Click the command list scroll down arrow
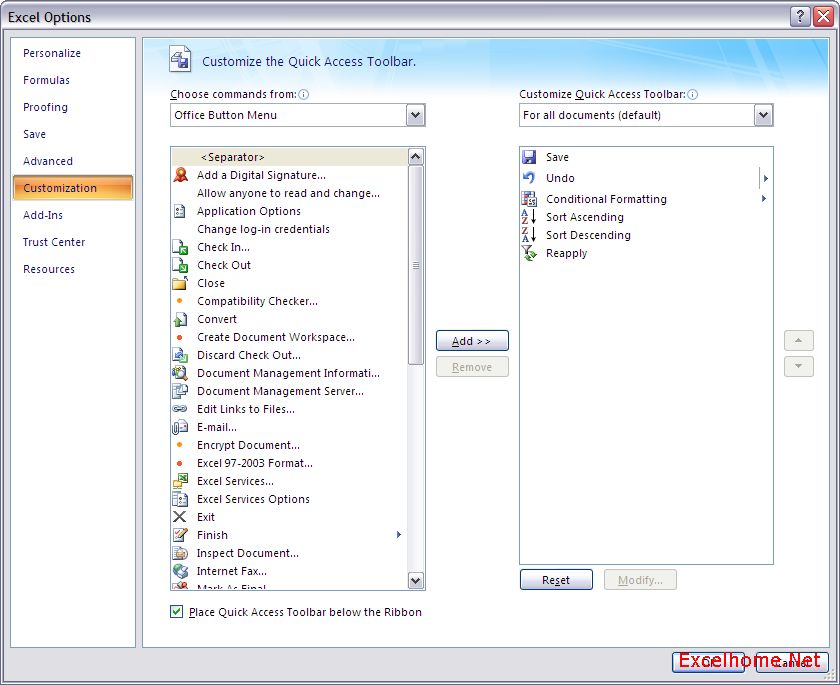Viewport: 840px width, 685px height. click(x=416, y=580)
